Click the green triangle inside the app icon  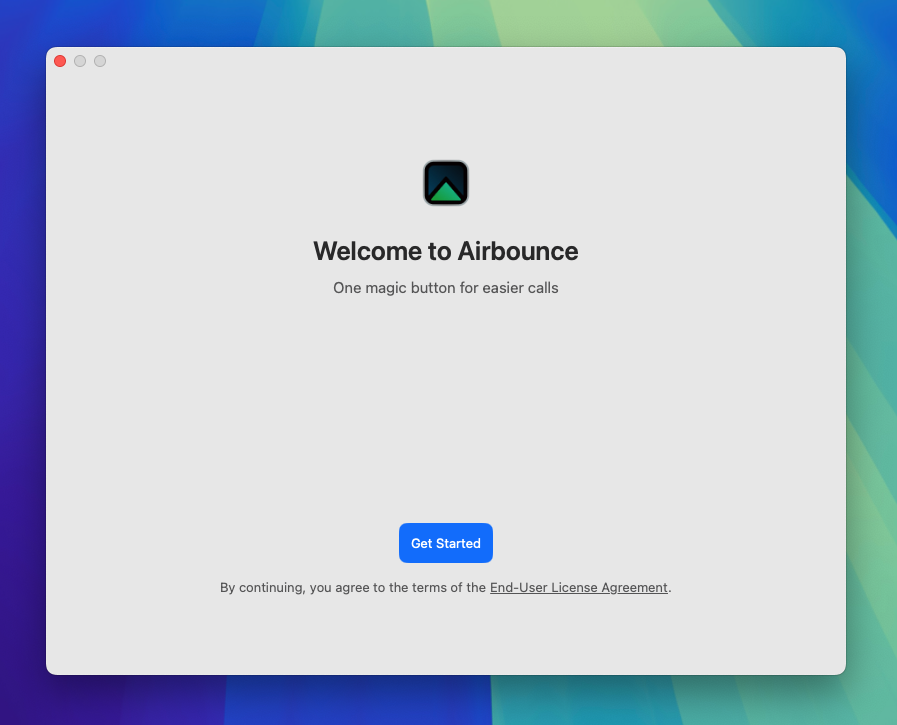[446, 192]
